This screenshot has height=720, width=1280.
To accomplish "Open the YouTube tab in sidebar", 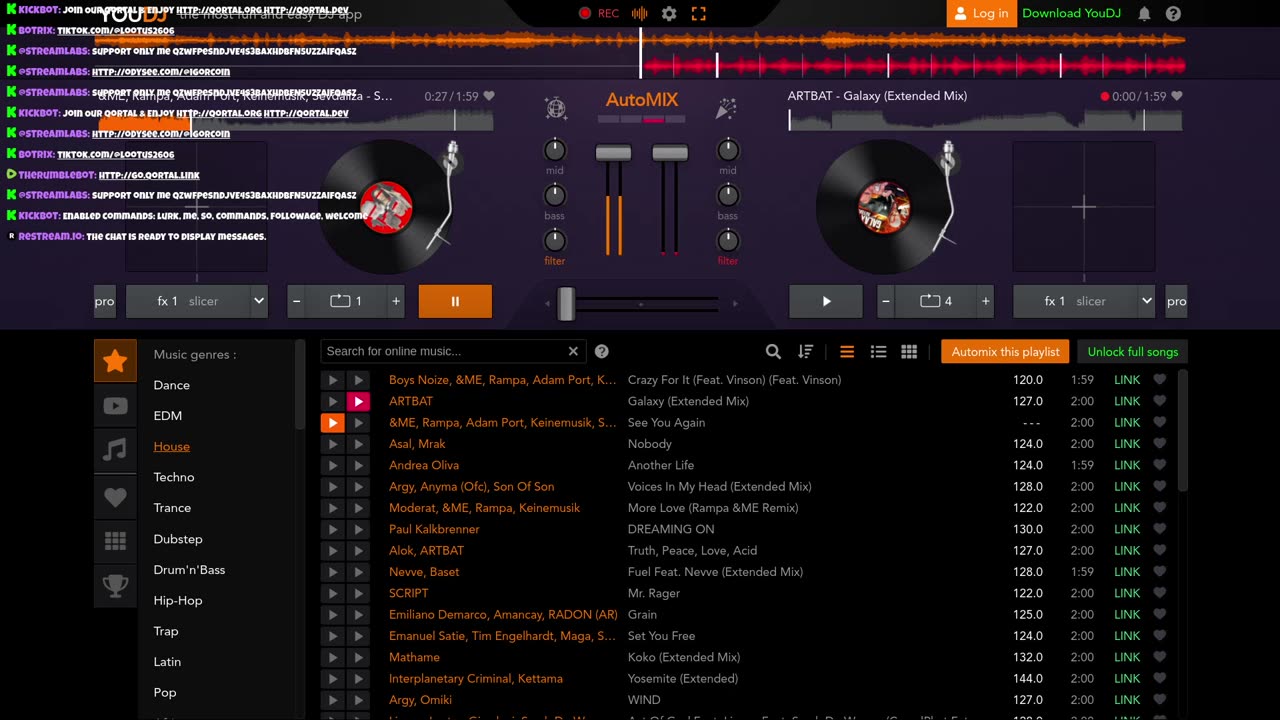I will pos(115,405).
